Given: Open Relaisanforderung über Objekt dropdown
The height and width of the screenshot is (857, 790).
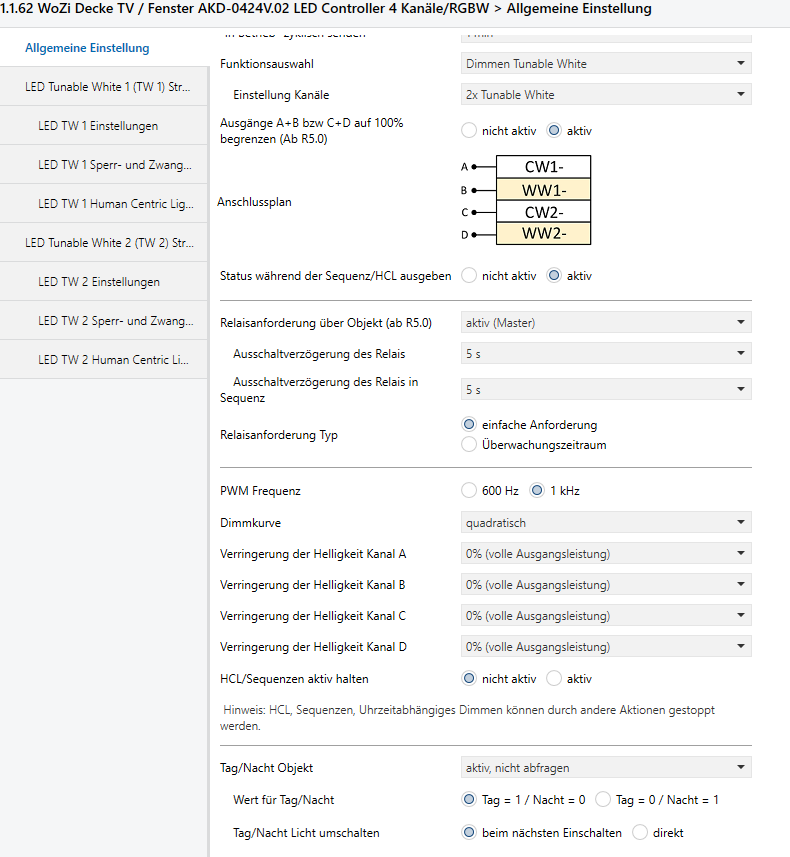Looking at the screenshot, I should click(606, 323).
